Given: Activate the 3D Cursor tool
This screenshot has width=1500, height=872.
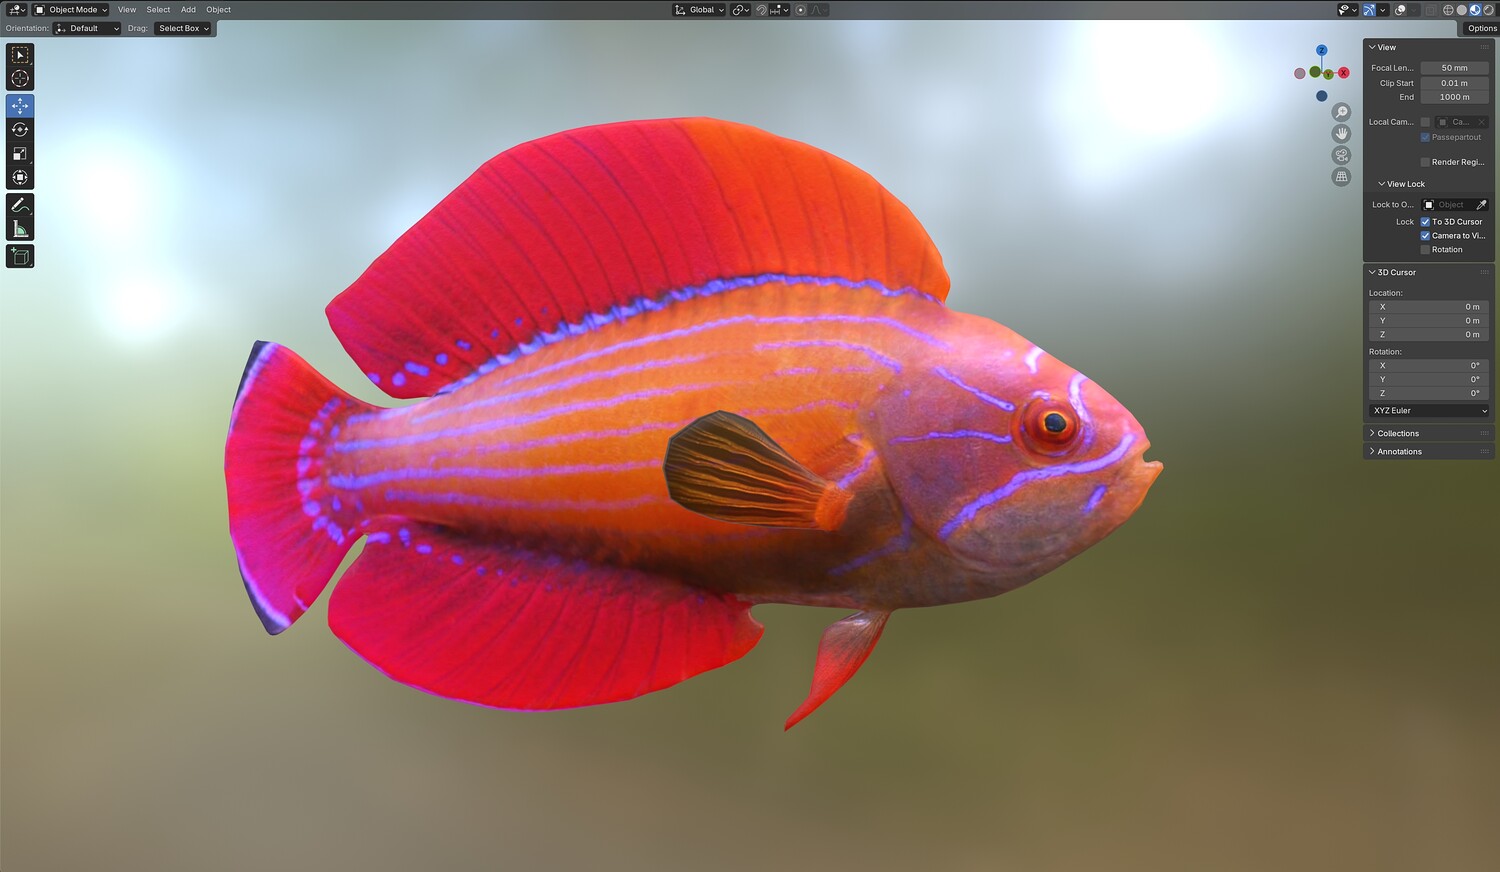Looking at the screenshot, I should [x=20, y=79].
